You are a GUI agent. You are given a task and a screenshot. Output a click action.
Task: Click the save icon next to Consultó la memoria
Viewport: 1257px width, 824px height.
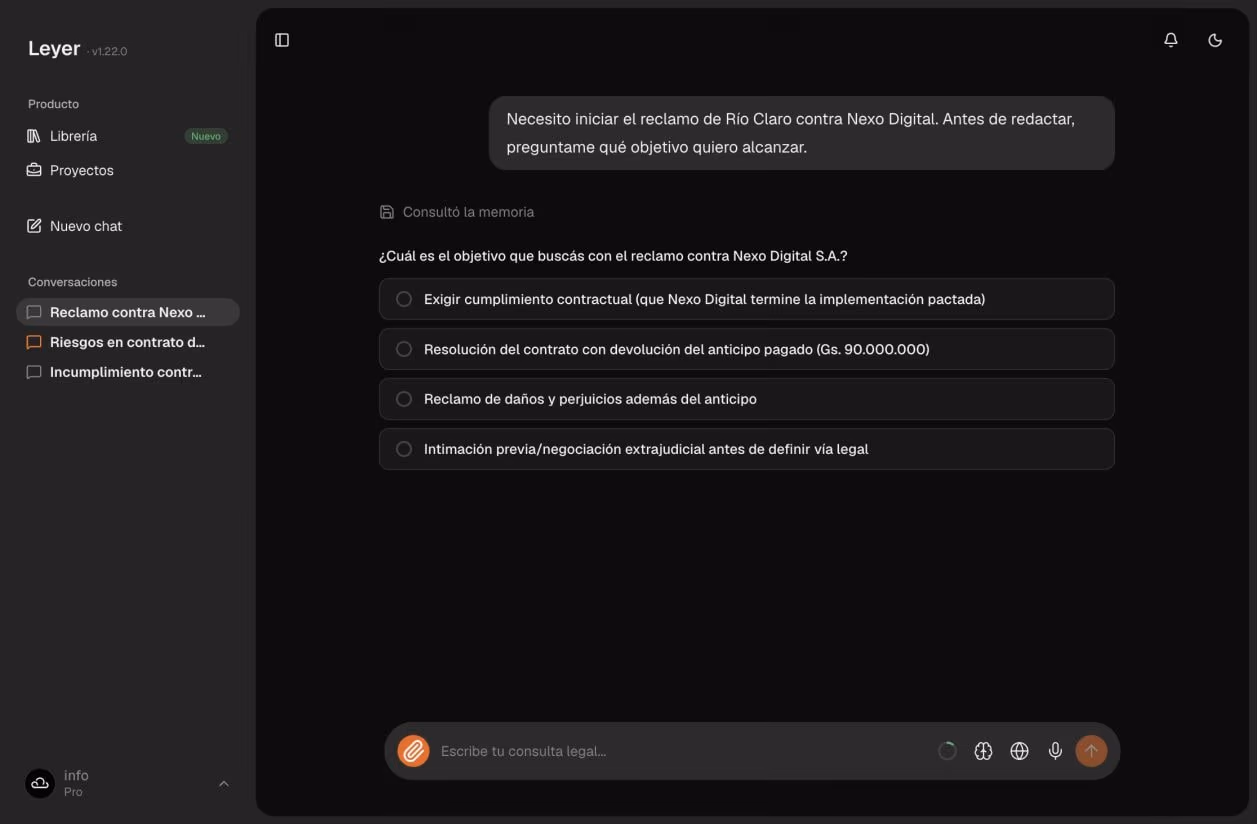point(387,212)
